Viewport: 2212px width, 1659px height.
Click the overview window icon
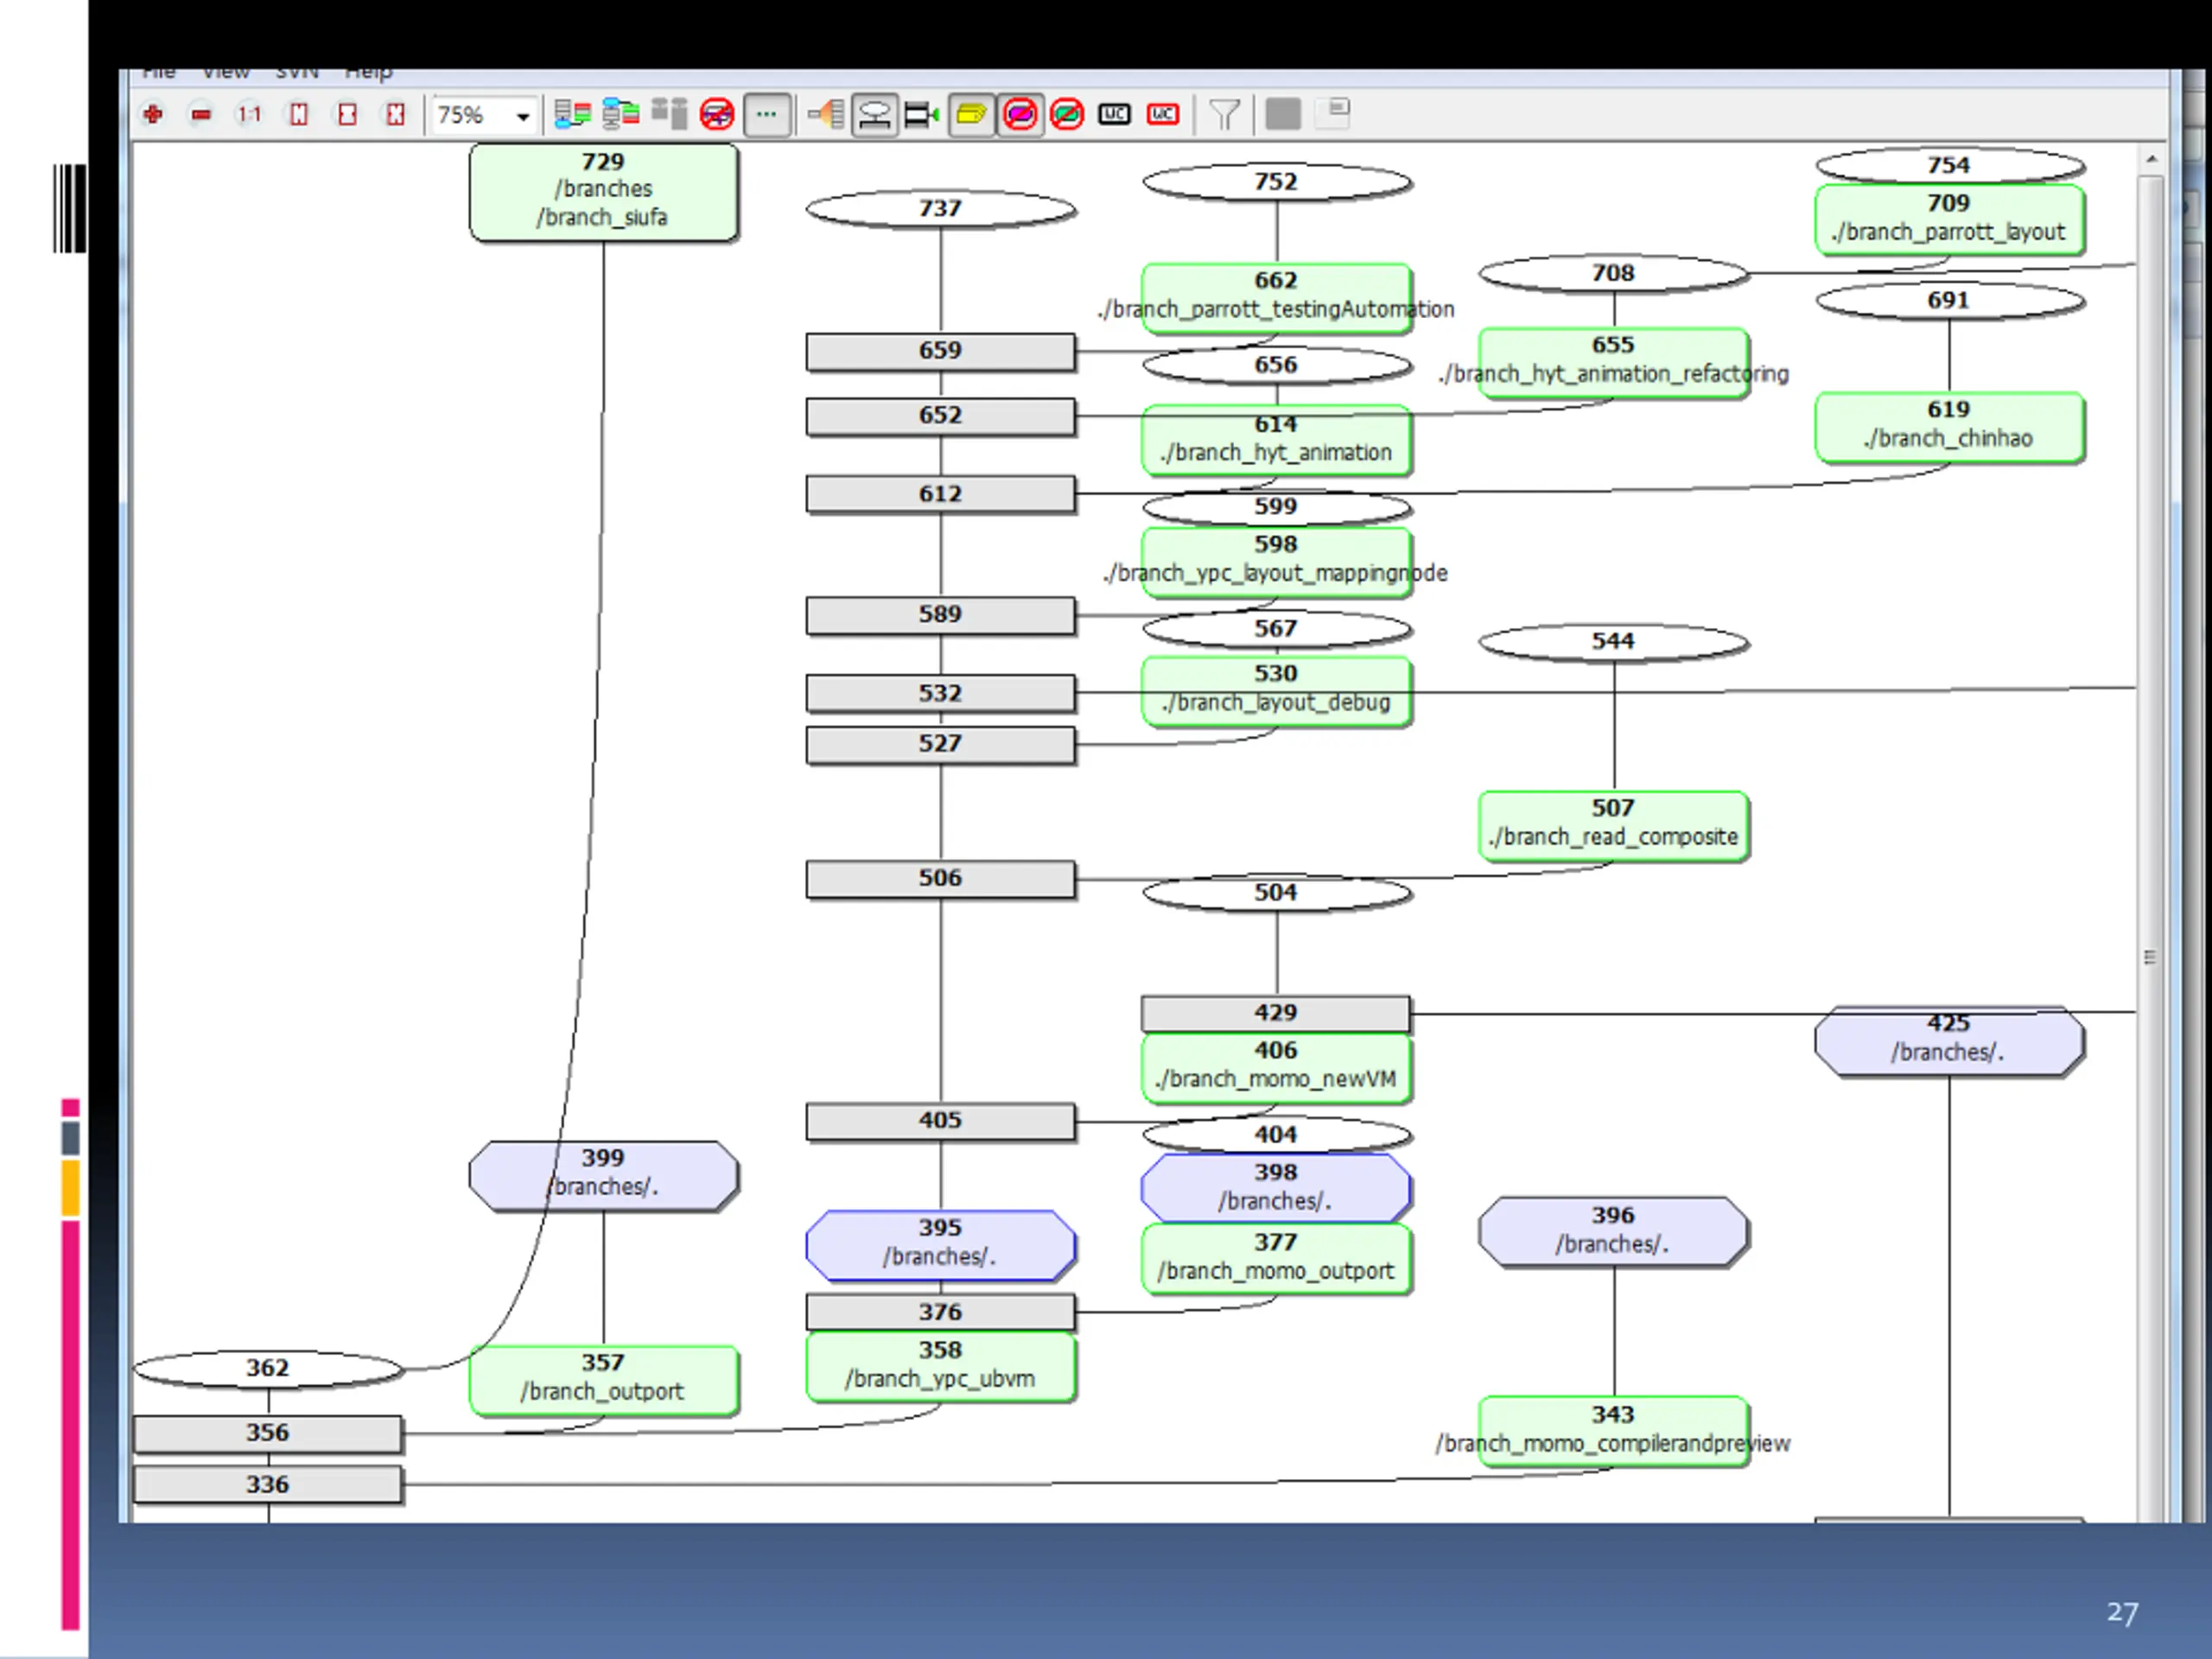point(1334,112)
